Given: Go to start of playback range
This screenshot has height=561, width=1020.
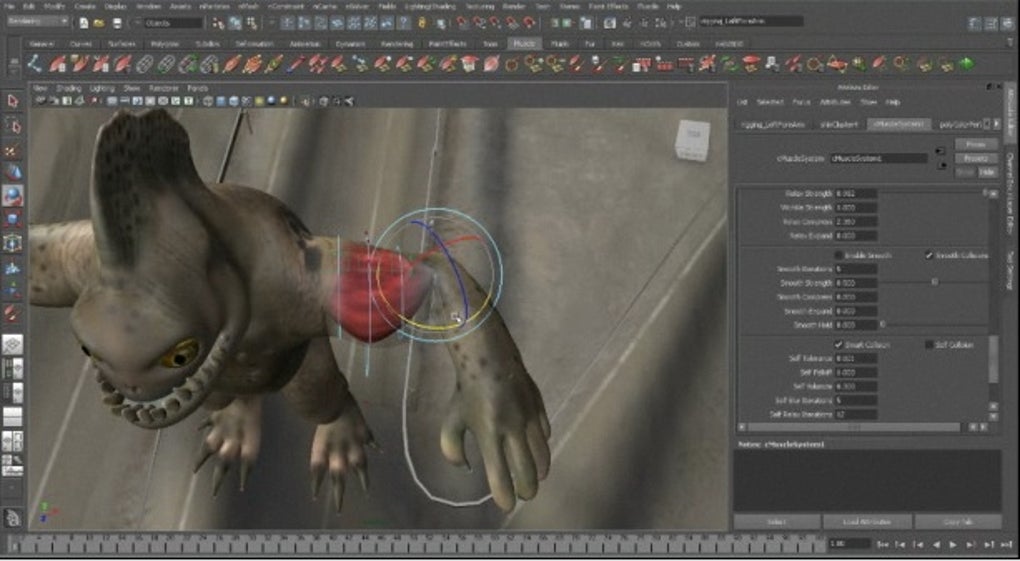Looking at the screenshot, I should click(x=883, y=544).
